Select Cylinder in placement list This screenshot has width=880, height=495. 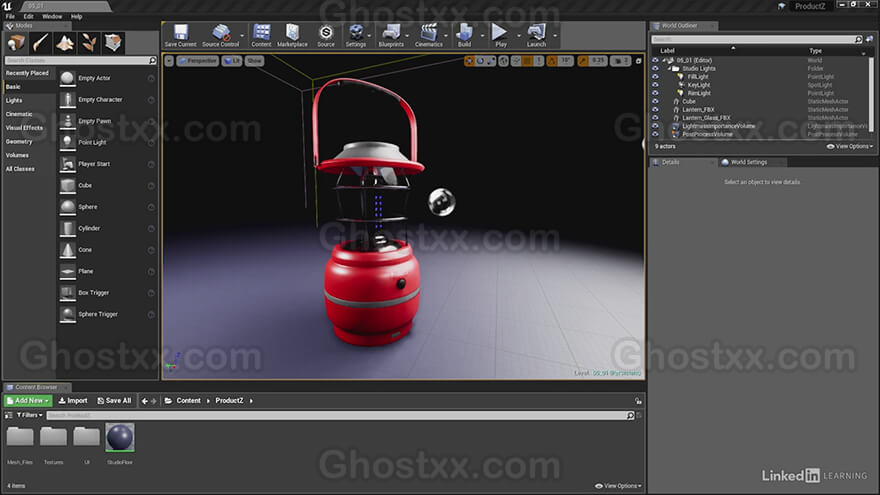107,228
